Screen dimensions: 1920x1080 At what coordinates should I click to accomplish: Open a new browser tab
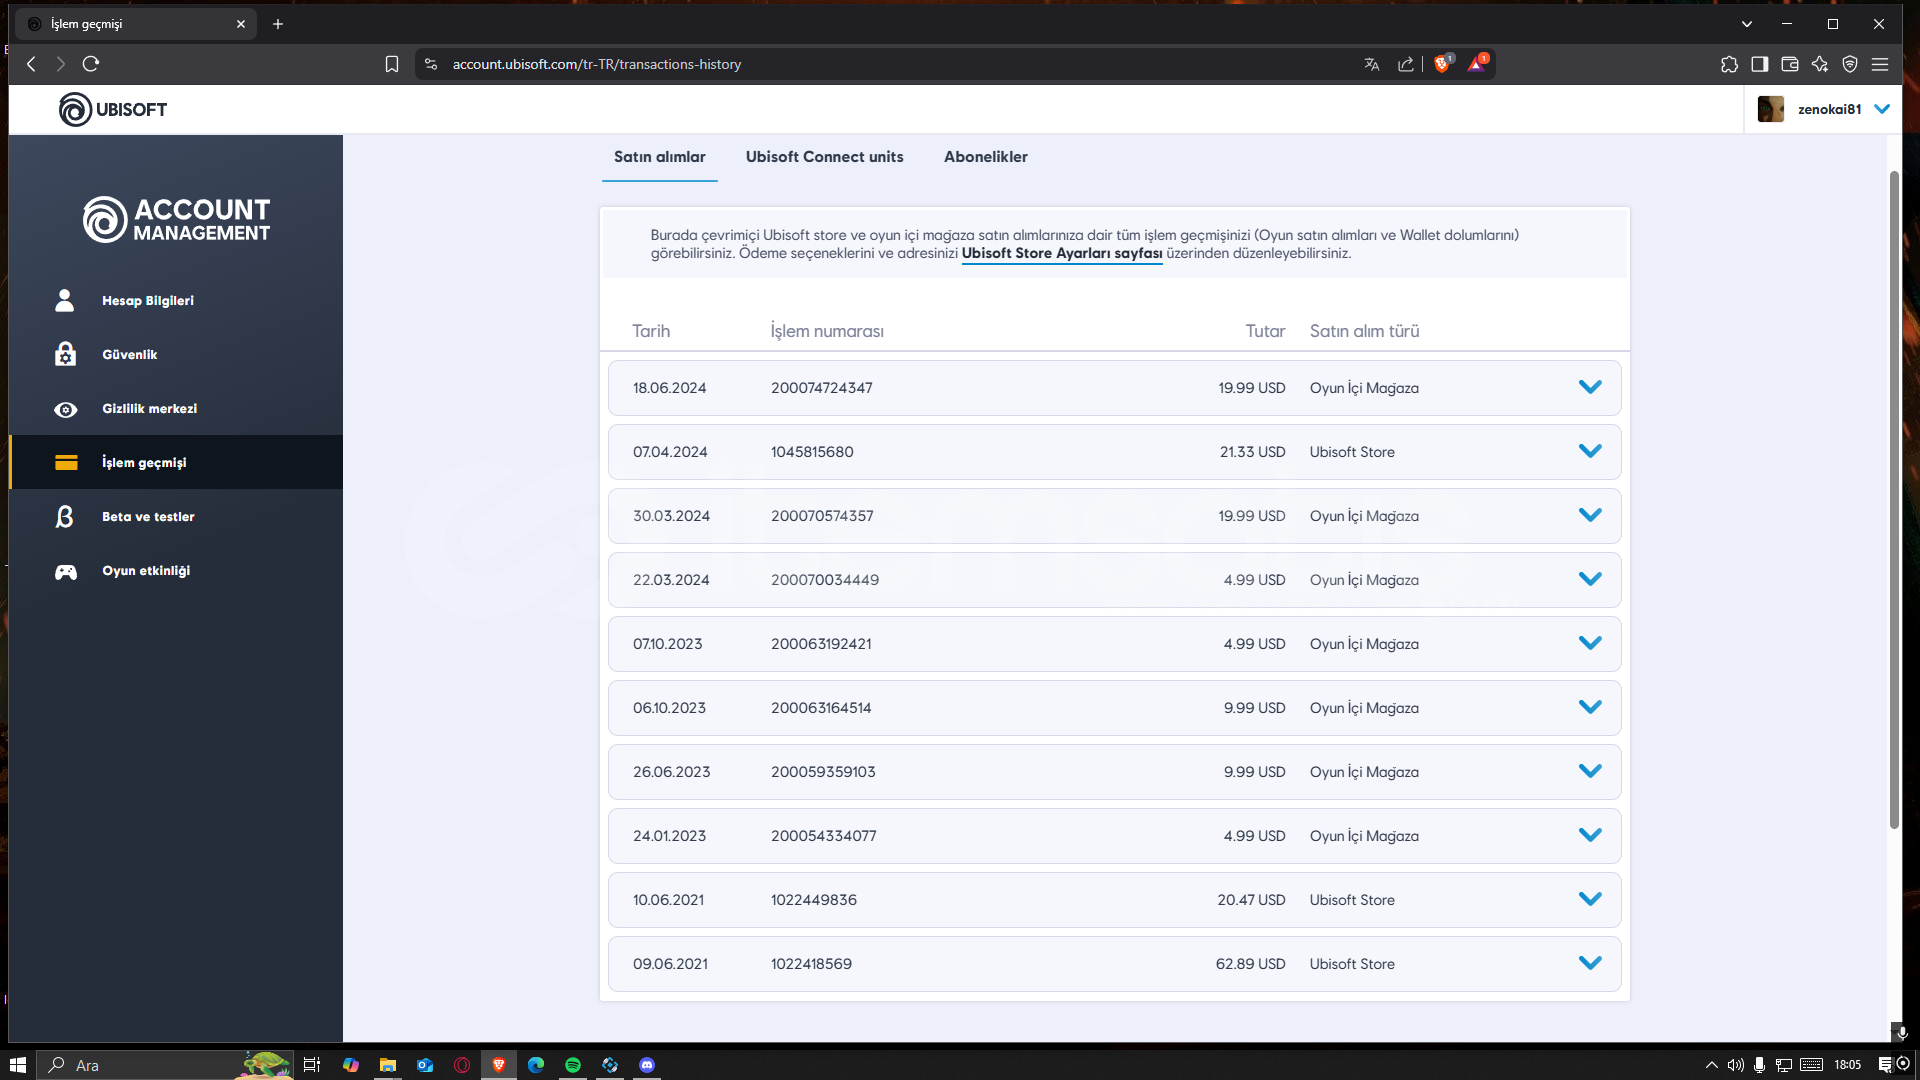[278, 24]
